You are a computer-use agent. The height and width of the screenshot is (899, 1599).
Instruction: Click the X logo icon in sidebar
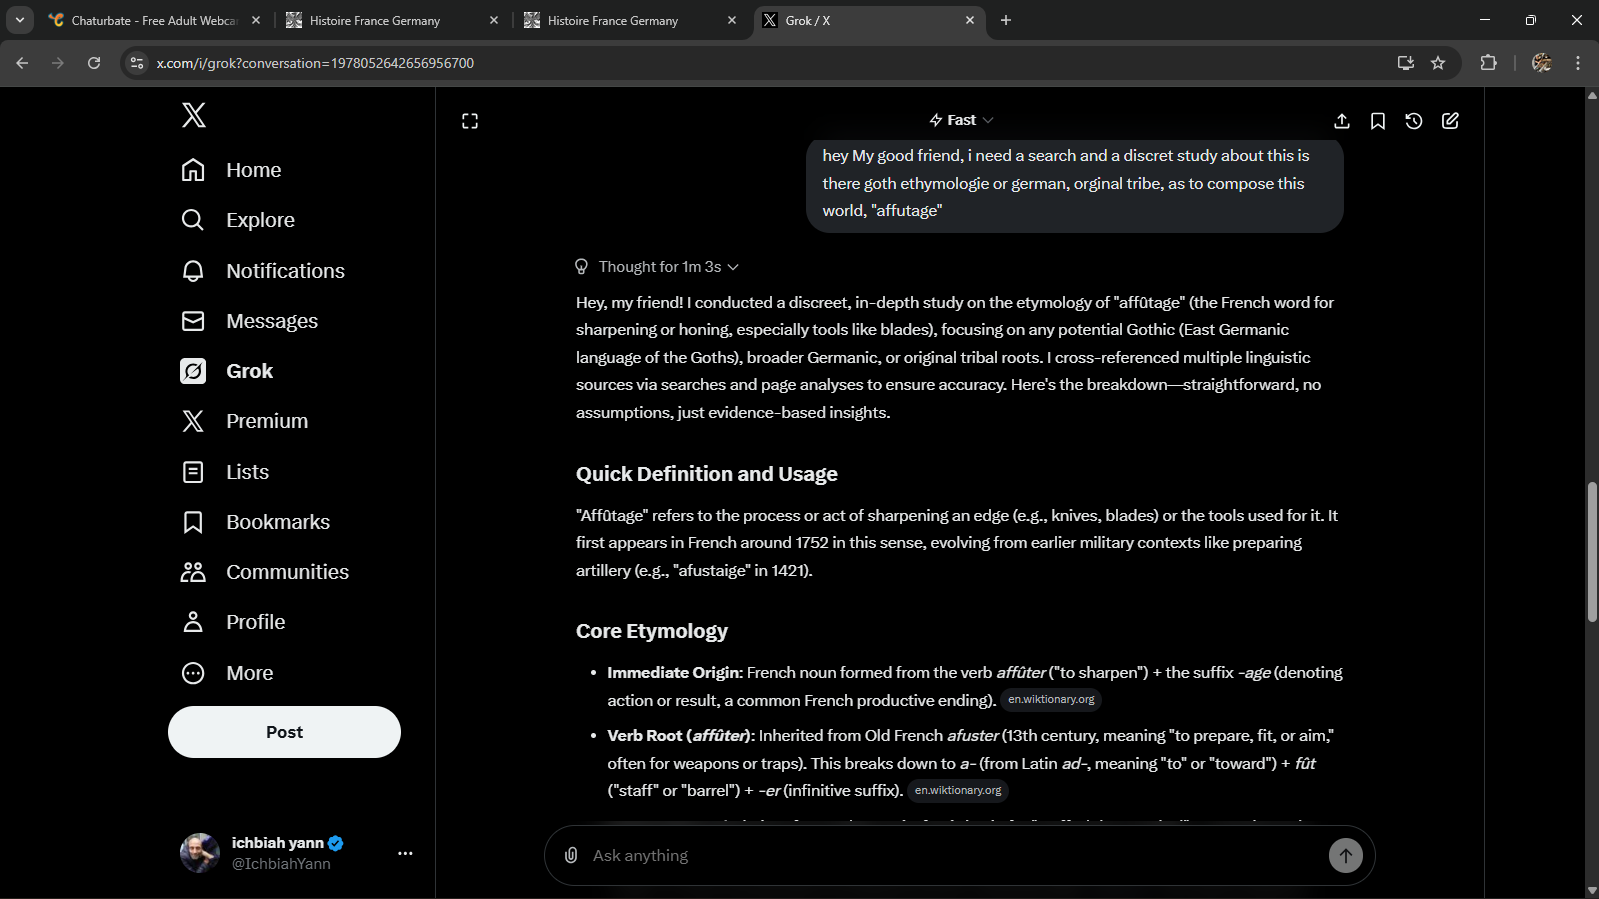coord(194,115)
